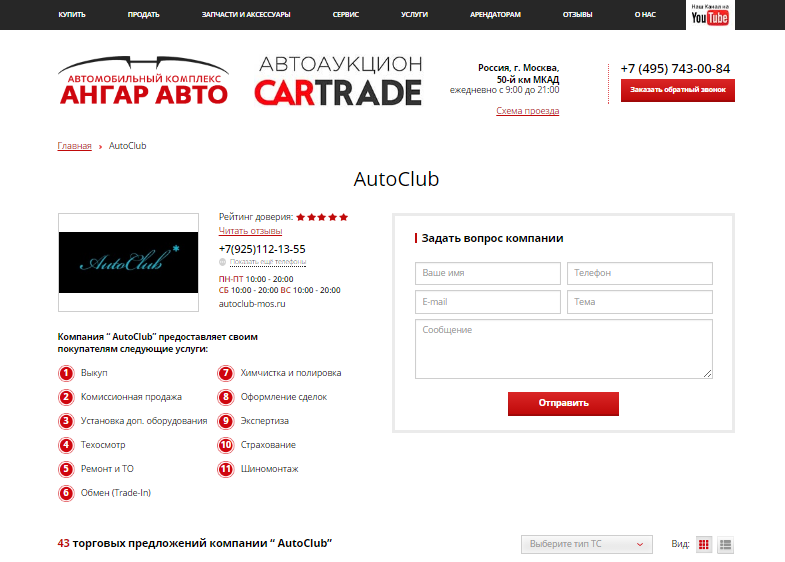Focus the Тема input field

click(640, 302)
